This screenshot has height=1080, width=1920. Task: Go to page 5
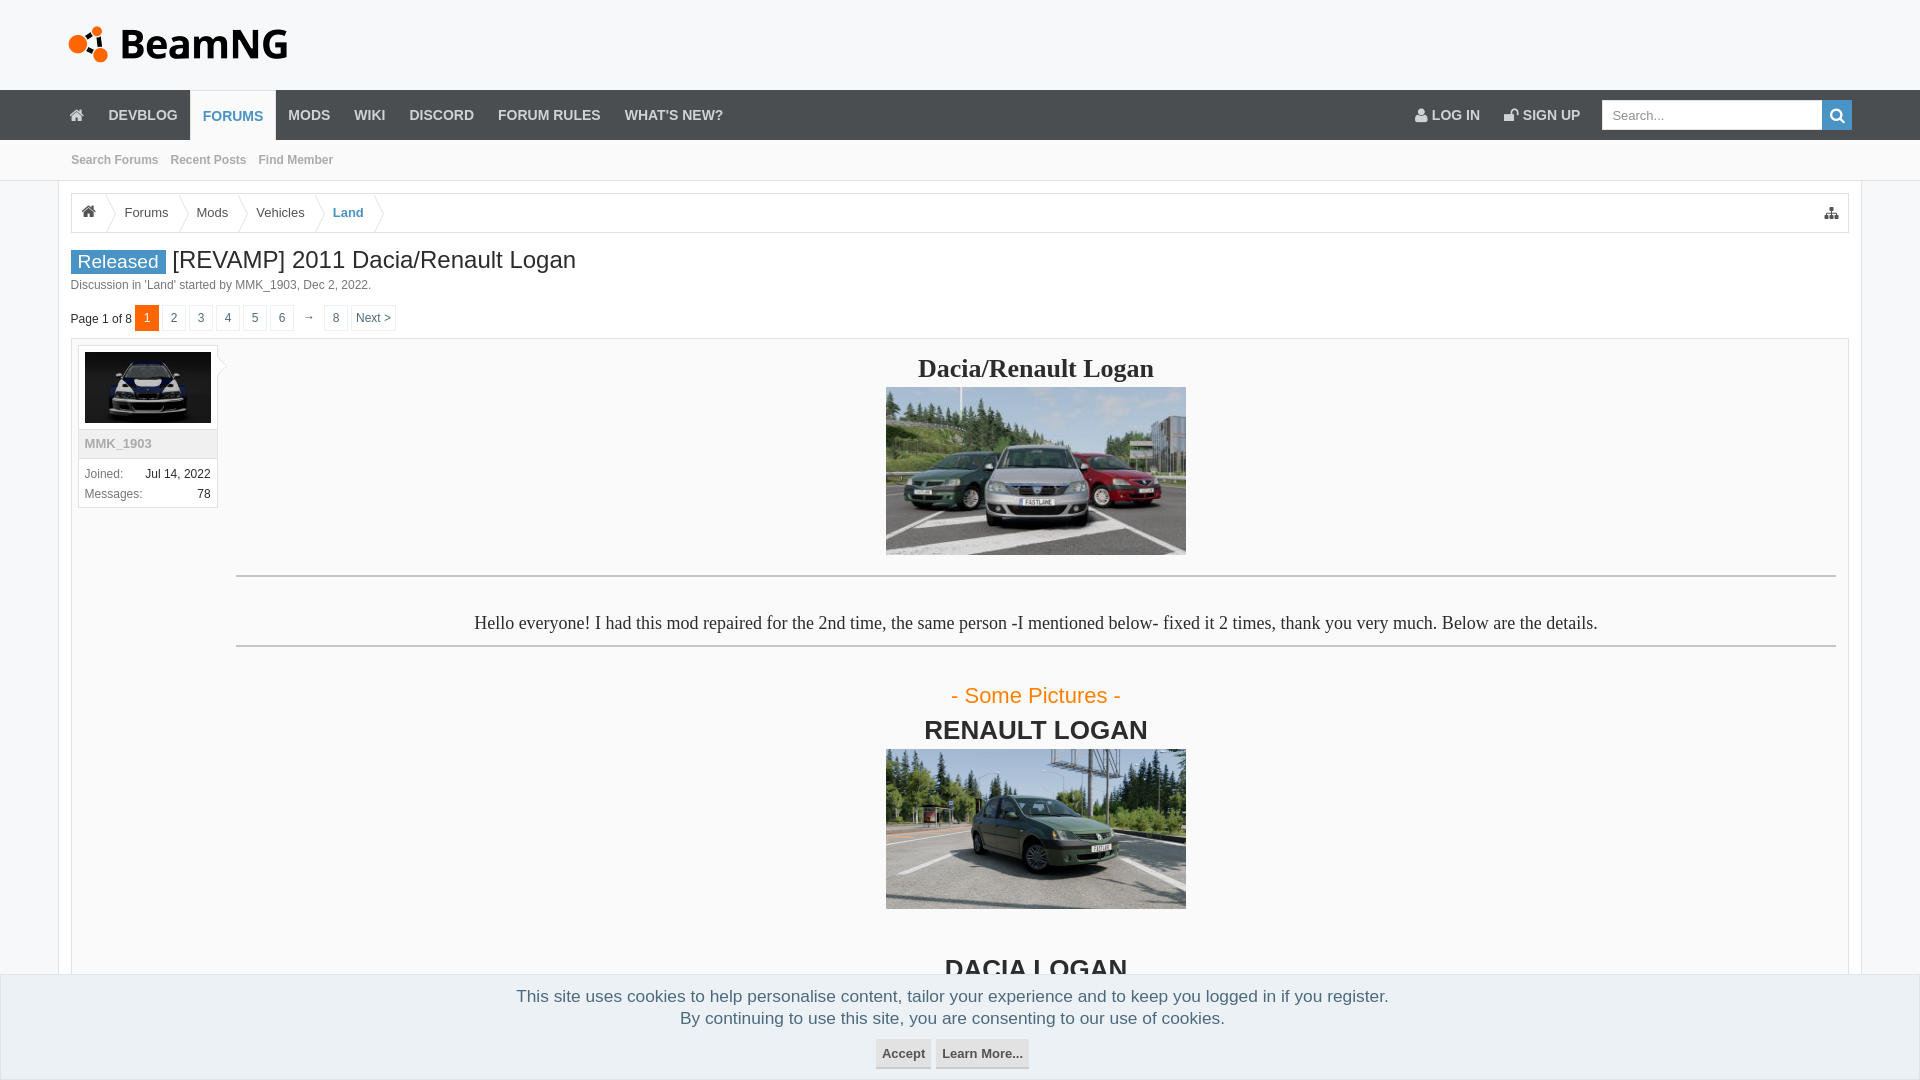pos(255,318)
